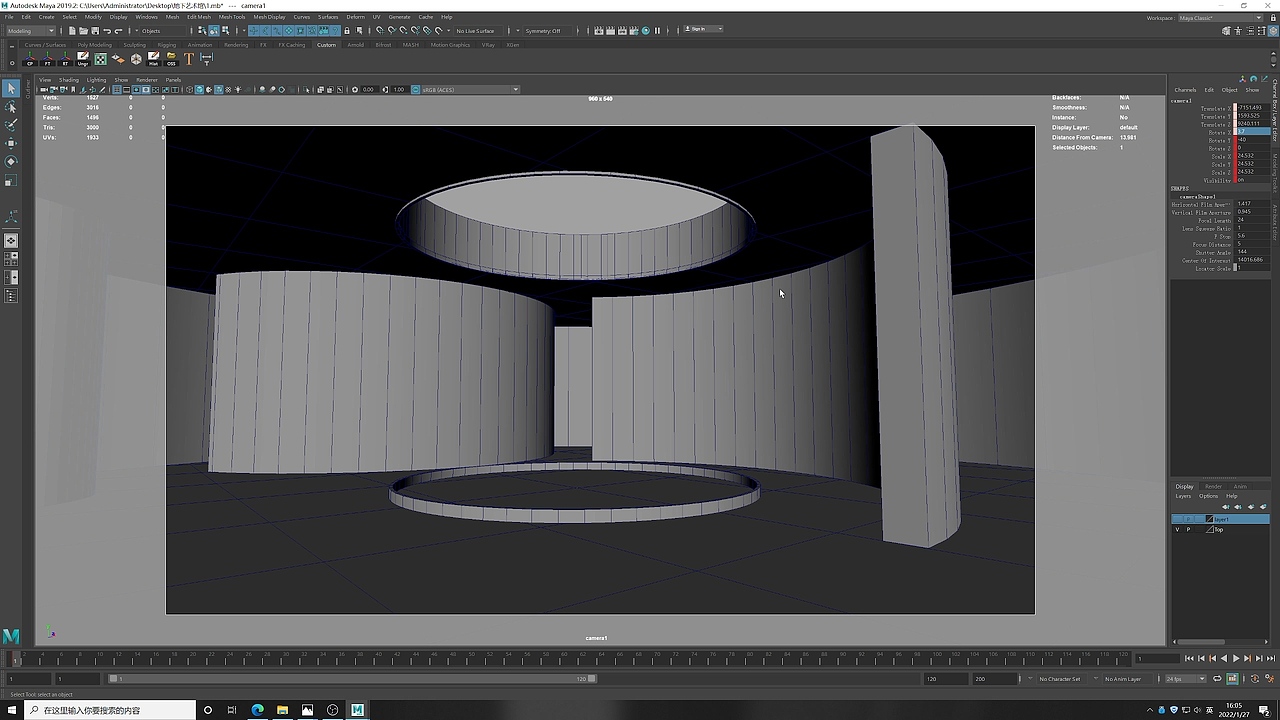Choose the Lasso Select tool
The width and height of the screenshot is (1280, 720).
(x=11, y=107)
